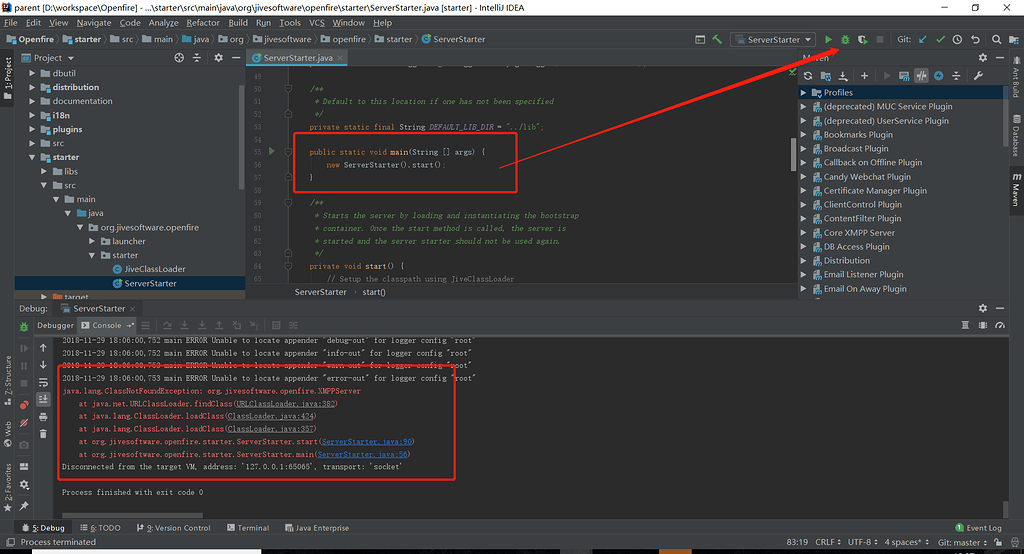Screen dimensions: 1024x554
Task: Select ServerStarter.java editor tab
Action: 298,57
